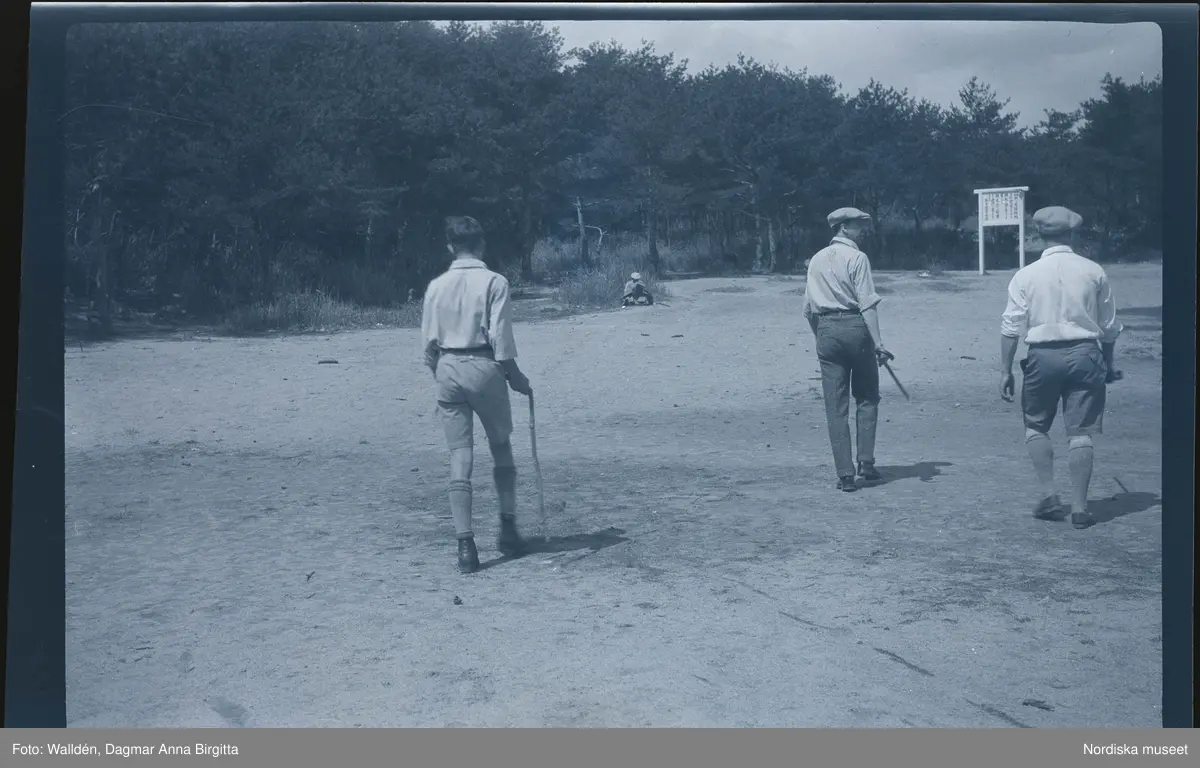Select the person sitting by the tree line
Image resolution: width=1200 pixels, height=768 pixels.
coord(636,291)
